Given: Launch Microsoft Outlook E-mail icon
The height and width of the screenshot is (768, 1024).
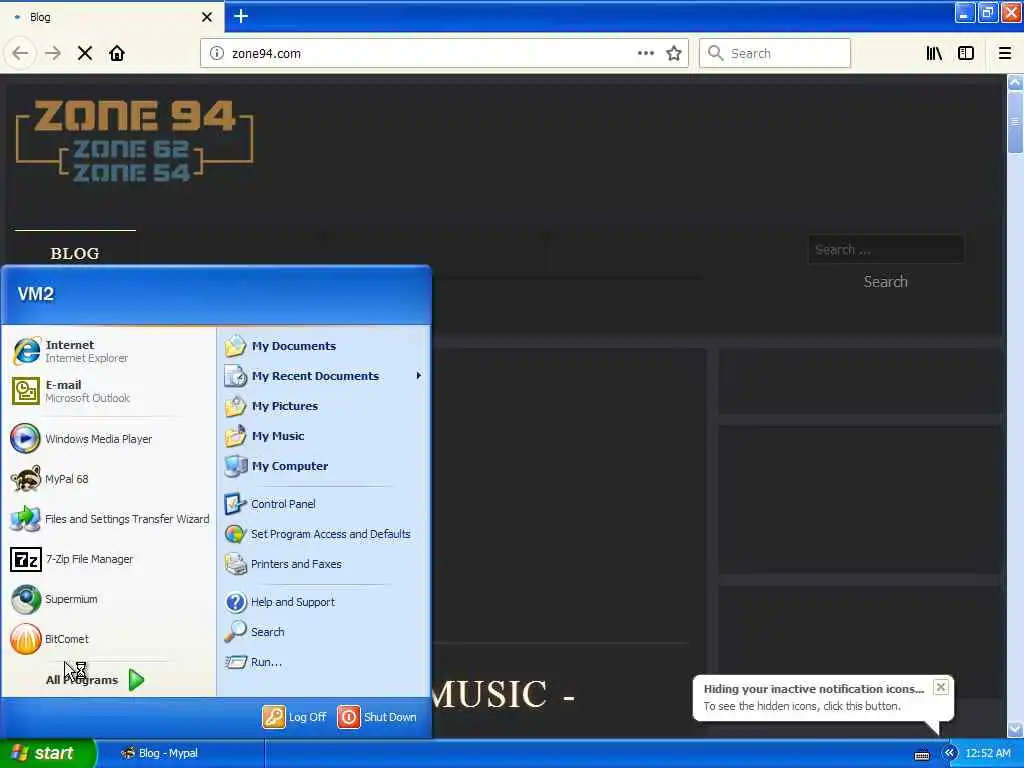Looking at the screenshot, I should [26, 391].
